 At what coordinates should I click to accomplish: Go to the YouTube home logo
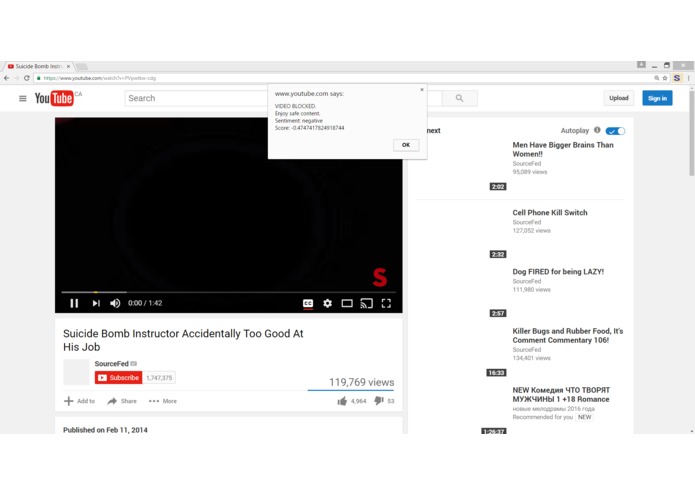coord(54,98)
